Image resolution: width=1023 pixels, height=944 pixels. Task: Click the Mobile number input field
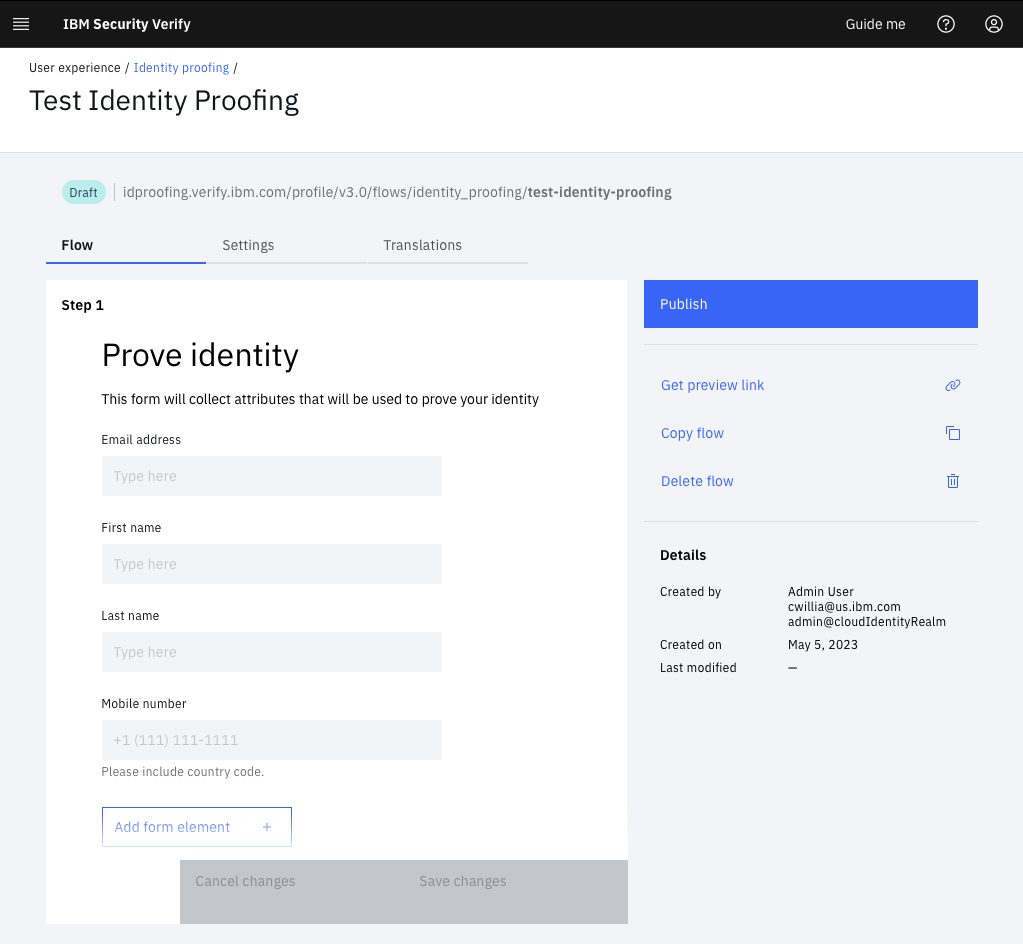tap(271, 740)
